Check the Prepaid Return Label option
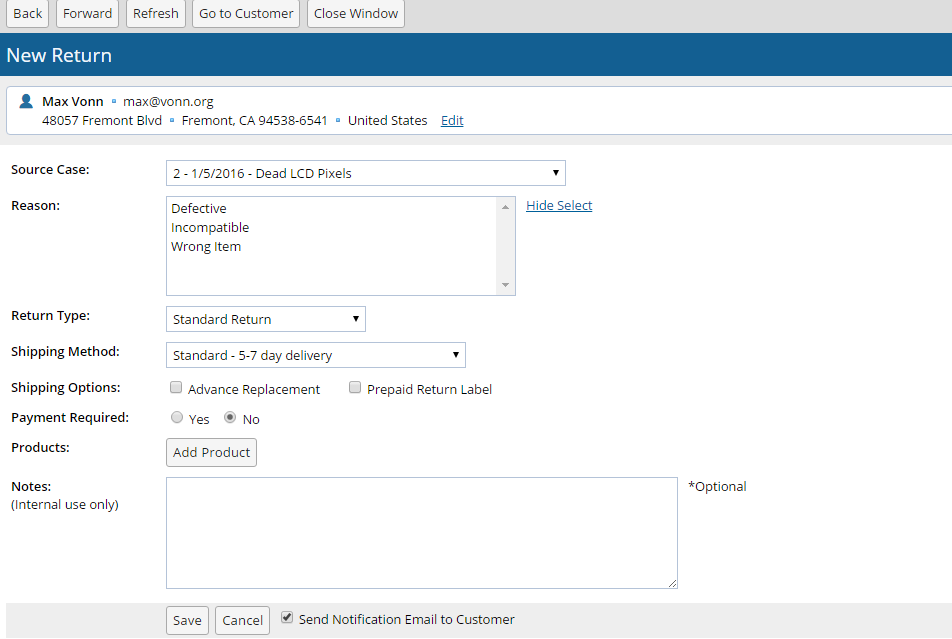 point(355,388)
